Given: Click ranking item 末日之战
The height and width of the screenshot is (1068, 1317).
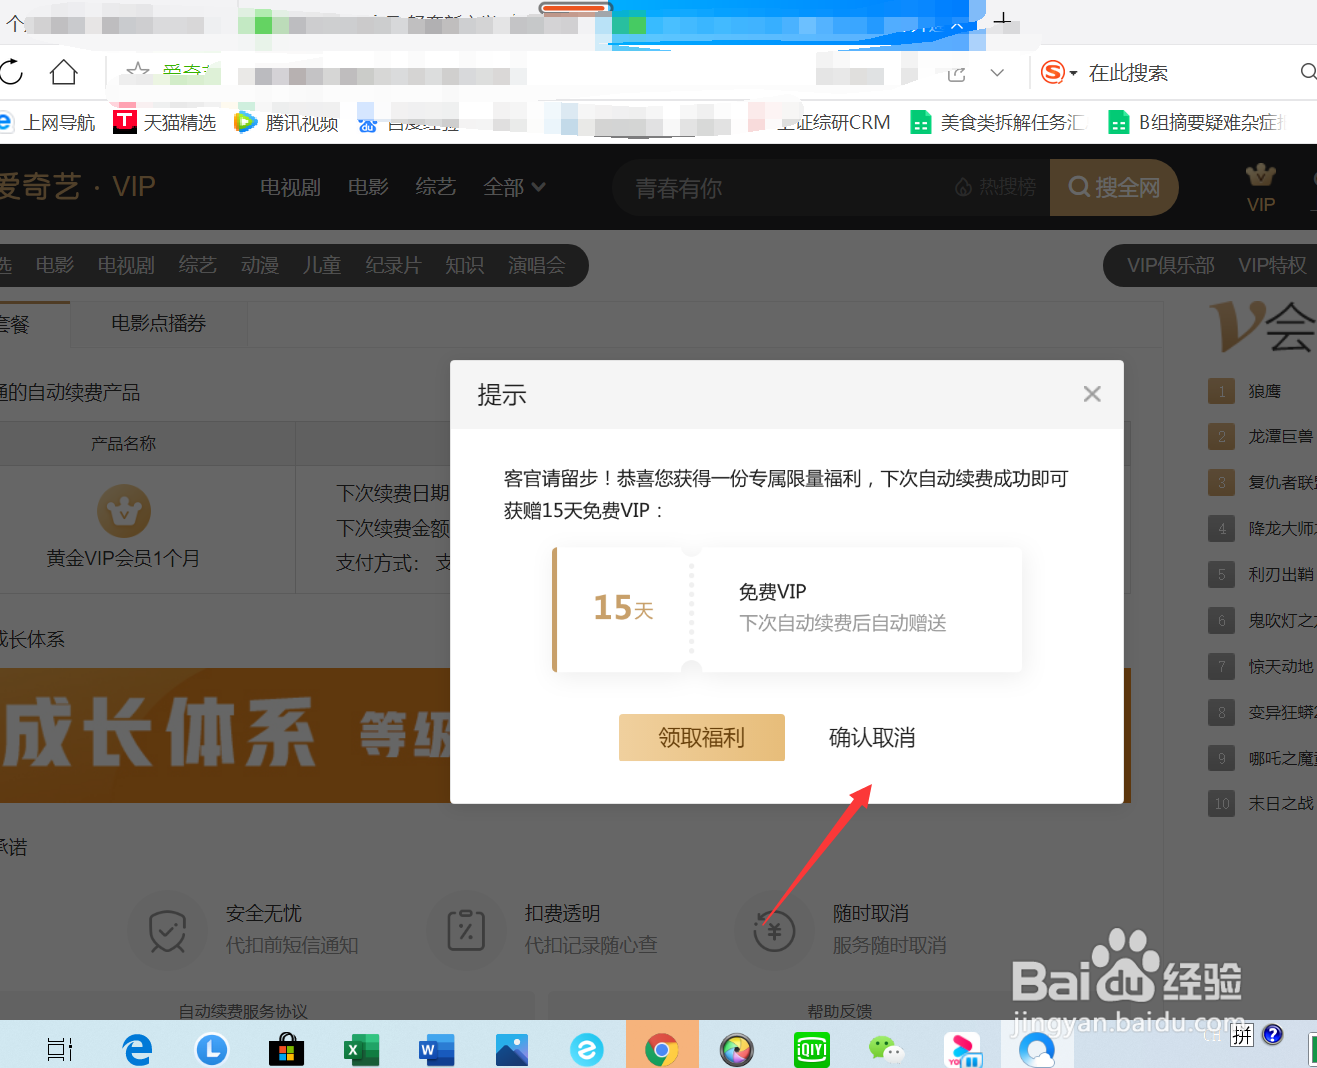Looking at the screenshot, I should [1281, 803].
